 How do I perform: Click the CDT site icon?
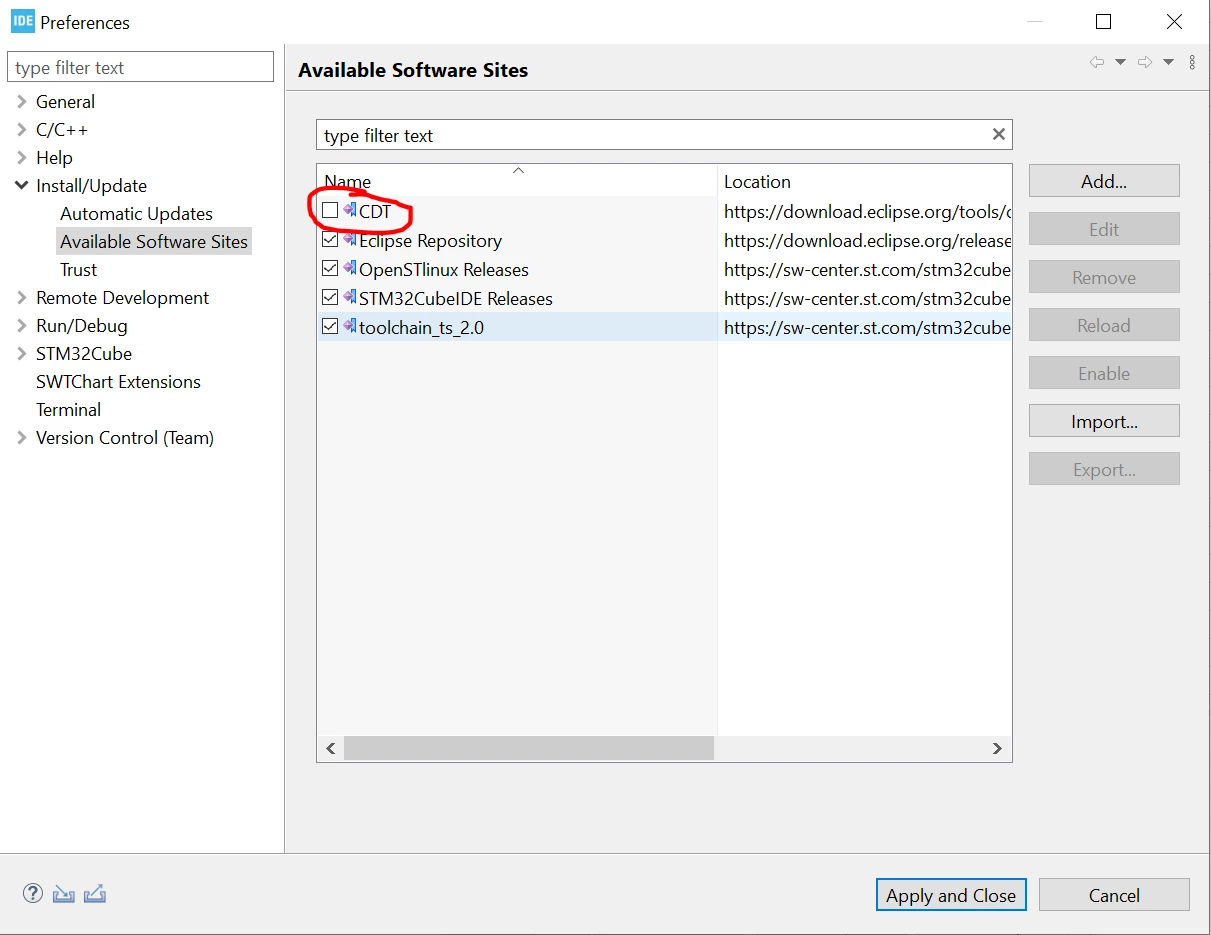(350, 209)
